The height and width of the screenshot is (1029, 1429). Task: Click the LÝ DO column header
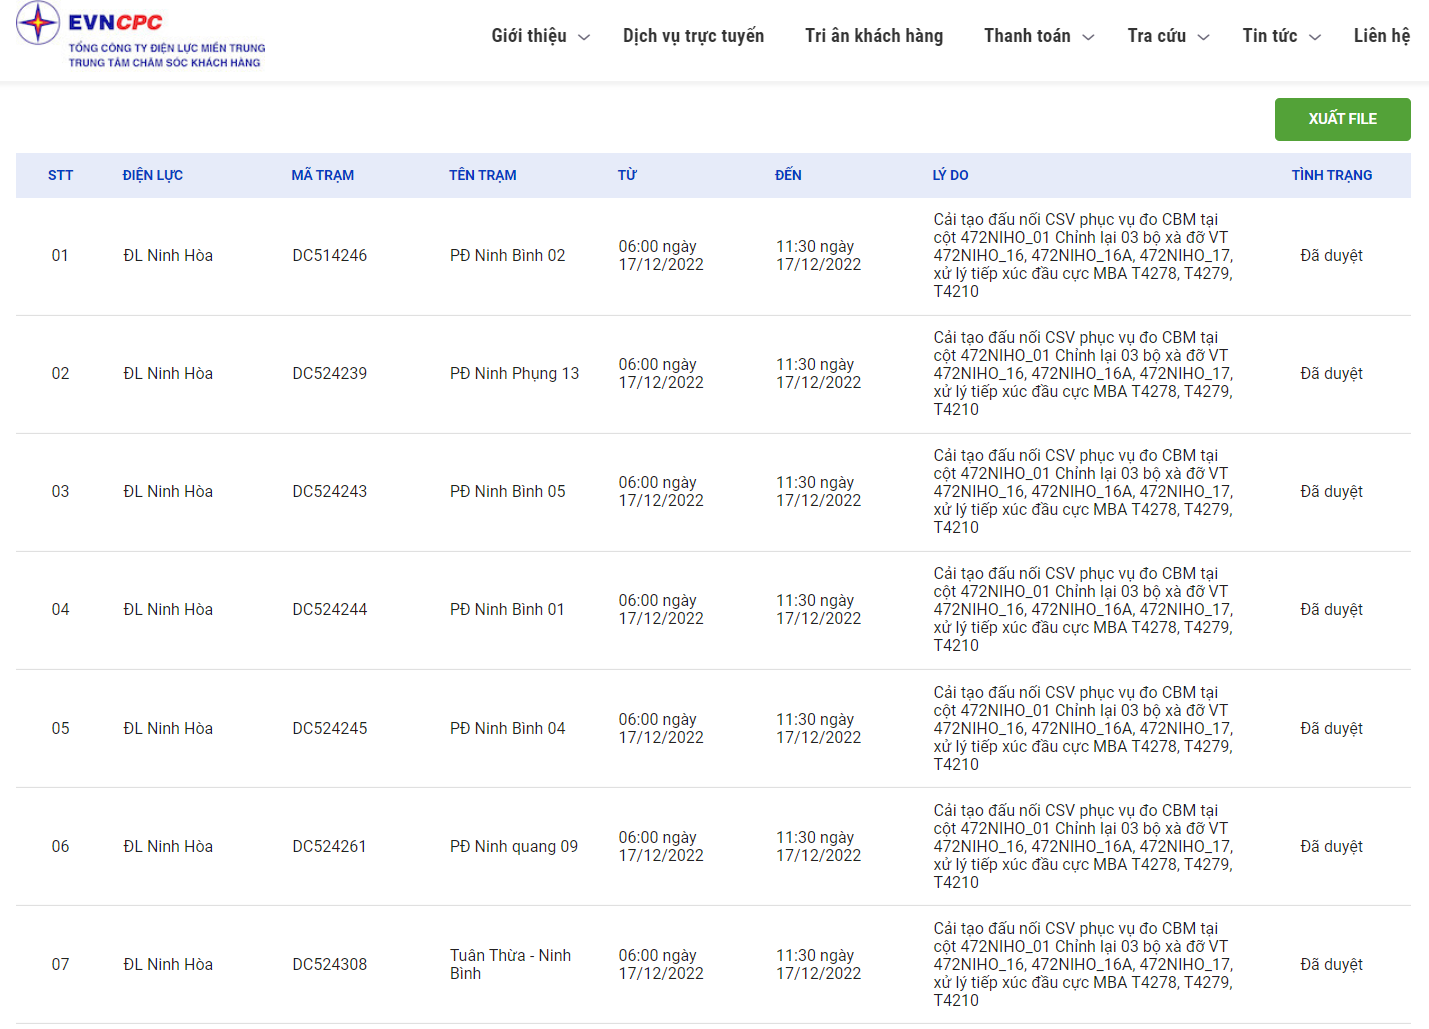point(950,175)
